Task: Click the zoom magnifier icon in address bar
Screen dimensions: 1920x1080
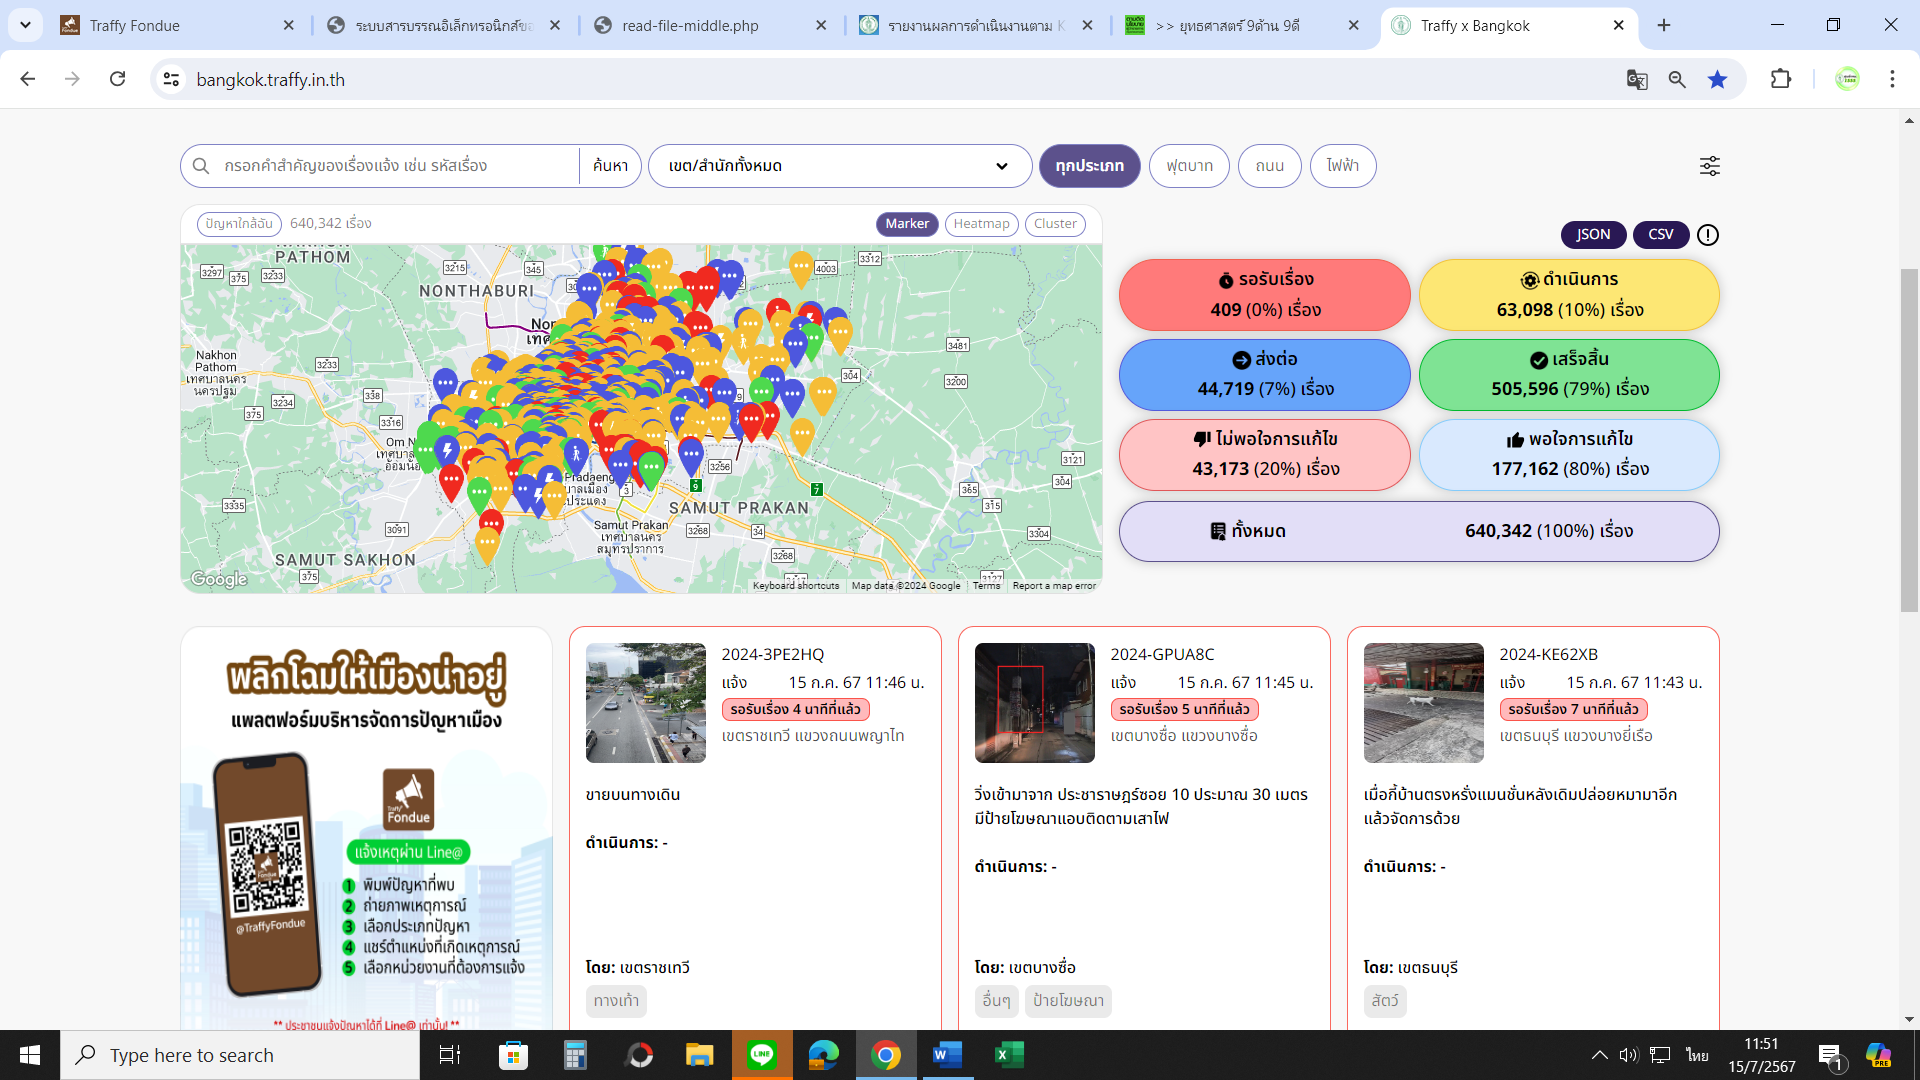Action: (x=1677, y=80)
